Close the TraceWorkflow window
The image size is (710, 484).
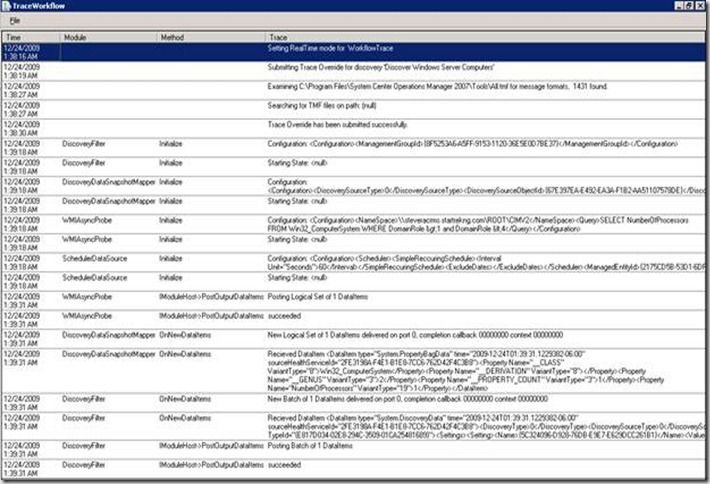pyautogui.click(x=699, y=5)
